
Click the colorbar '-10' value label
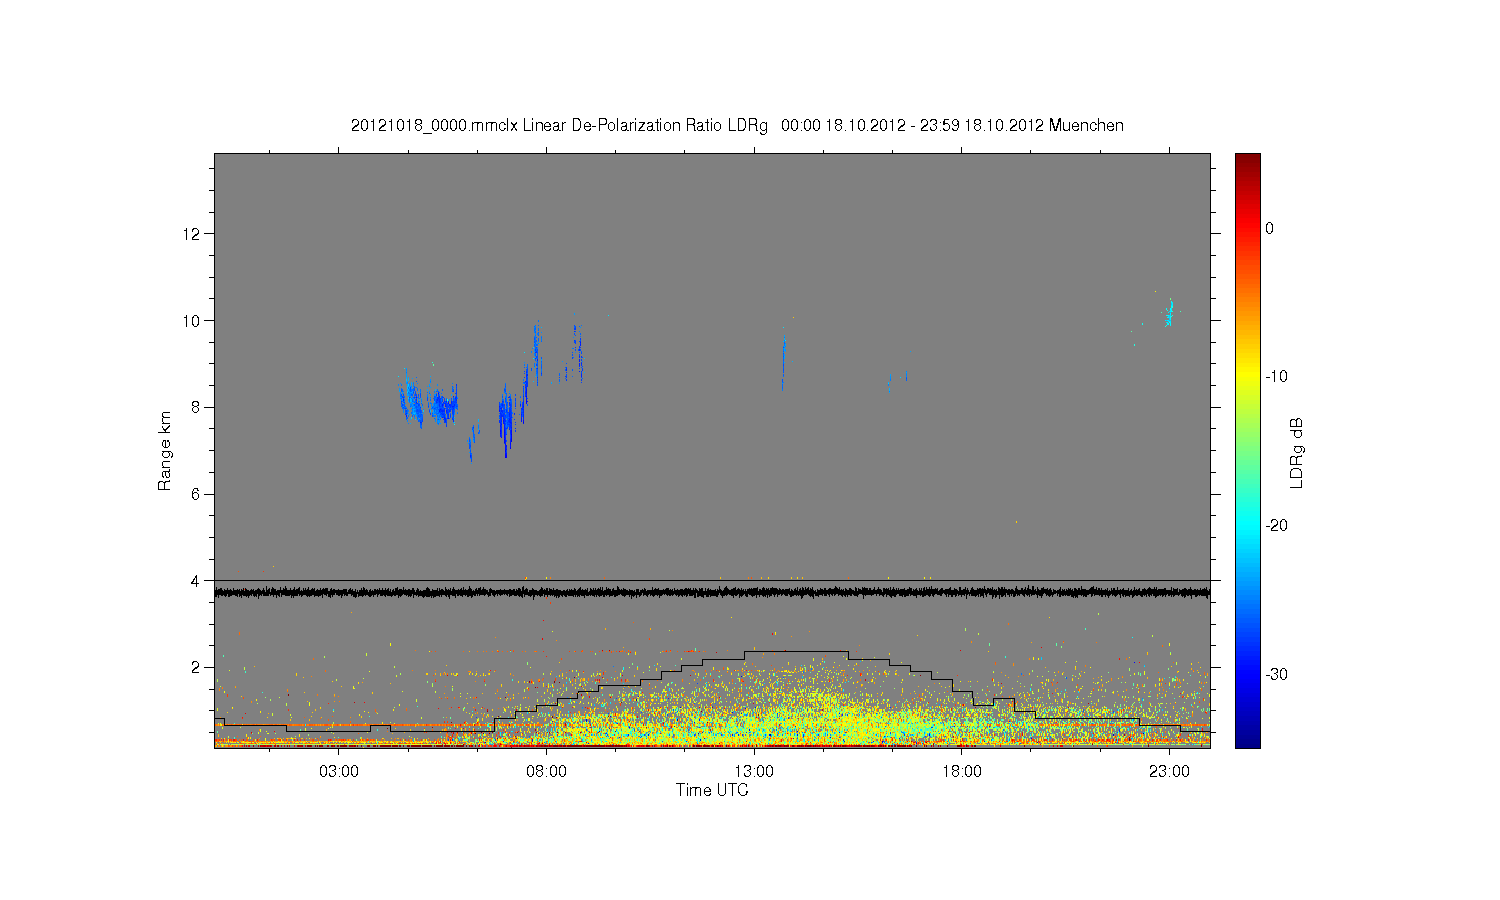point(1276,377)
